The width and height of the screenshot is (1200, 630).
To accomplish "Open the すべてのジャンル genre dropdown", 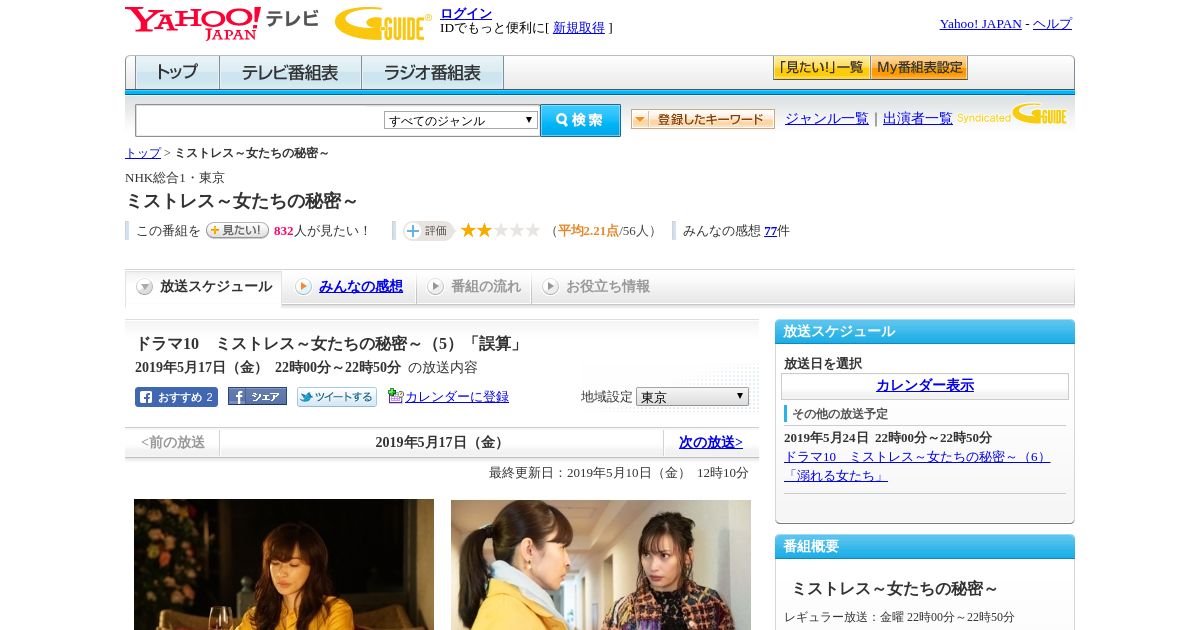I will [461, 120].
